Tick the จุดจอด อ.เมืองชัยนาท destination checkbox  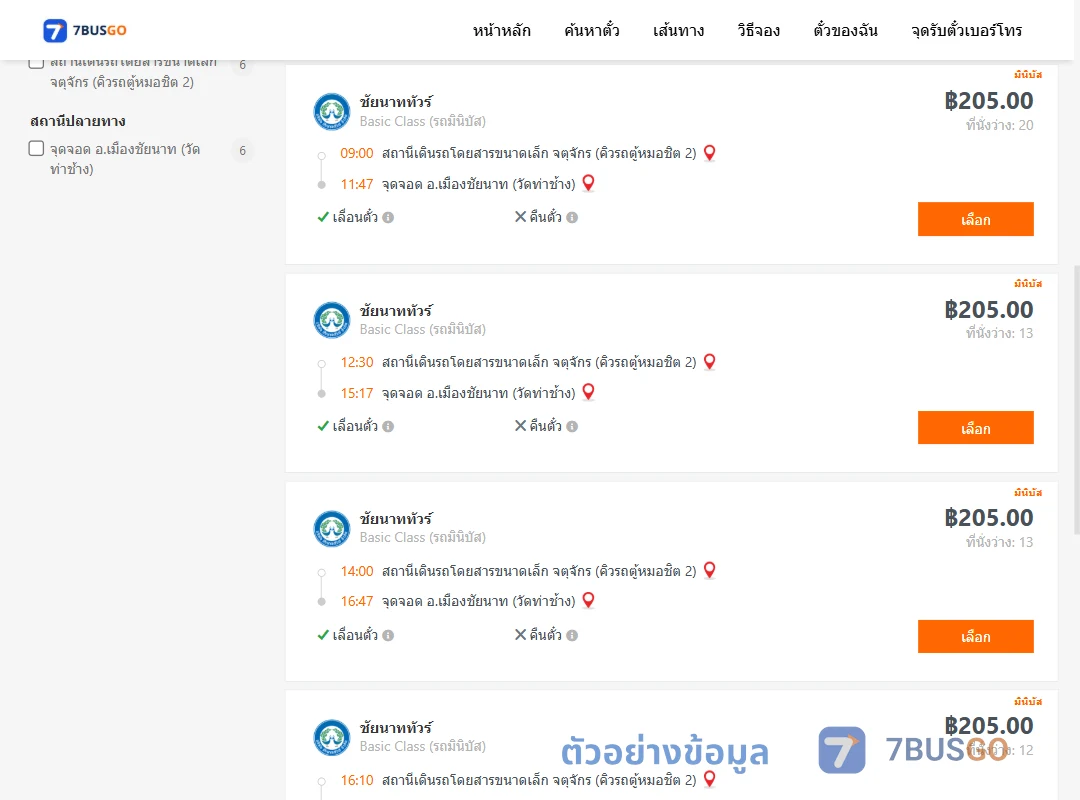pos(37,148)
